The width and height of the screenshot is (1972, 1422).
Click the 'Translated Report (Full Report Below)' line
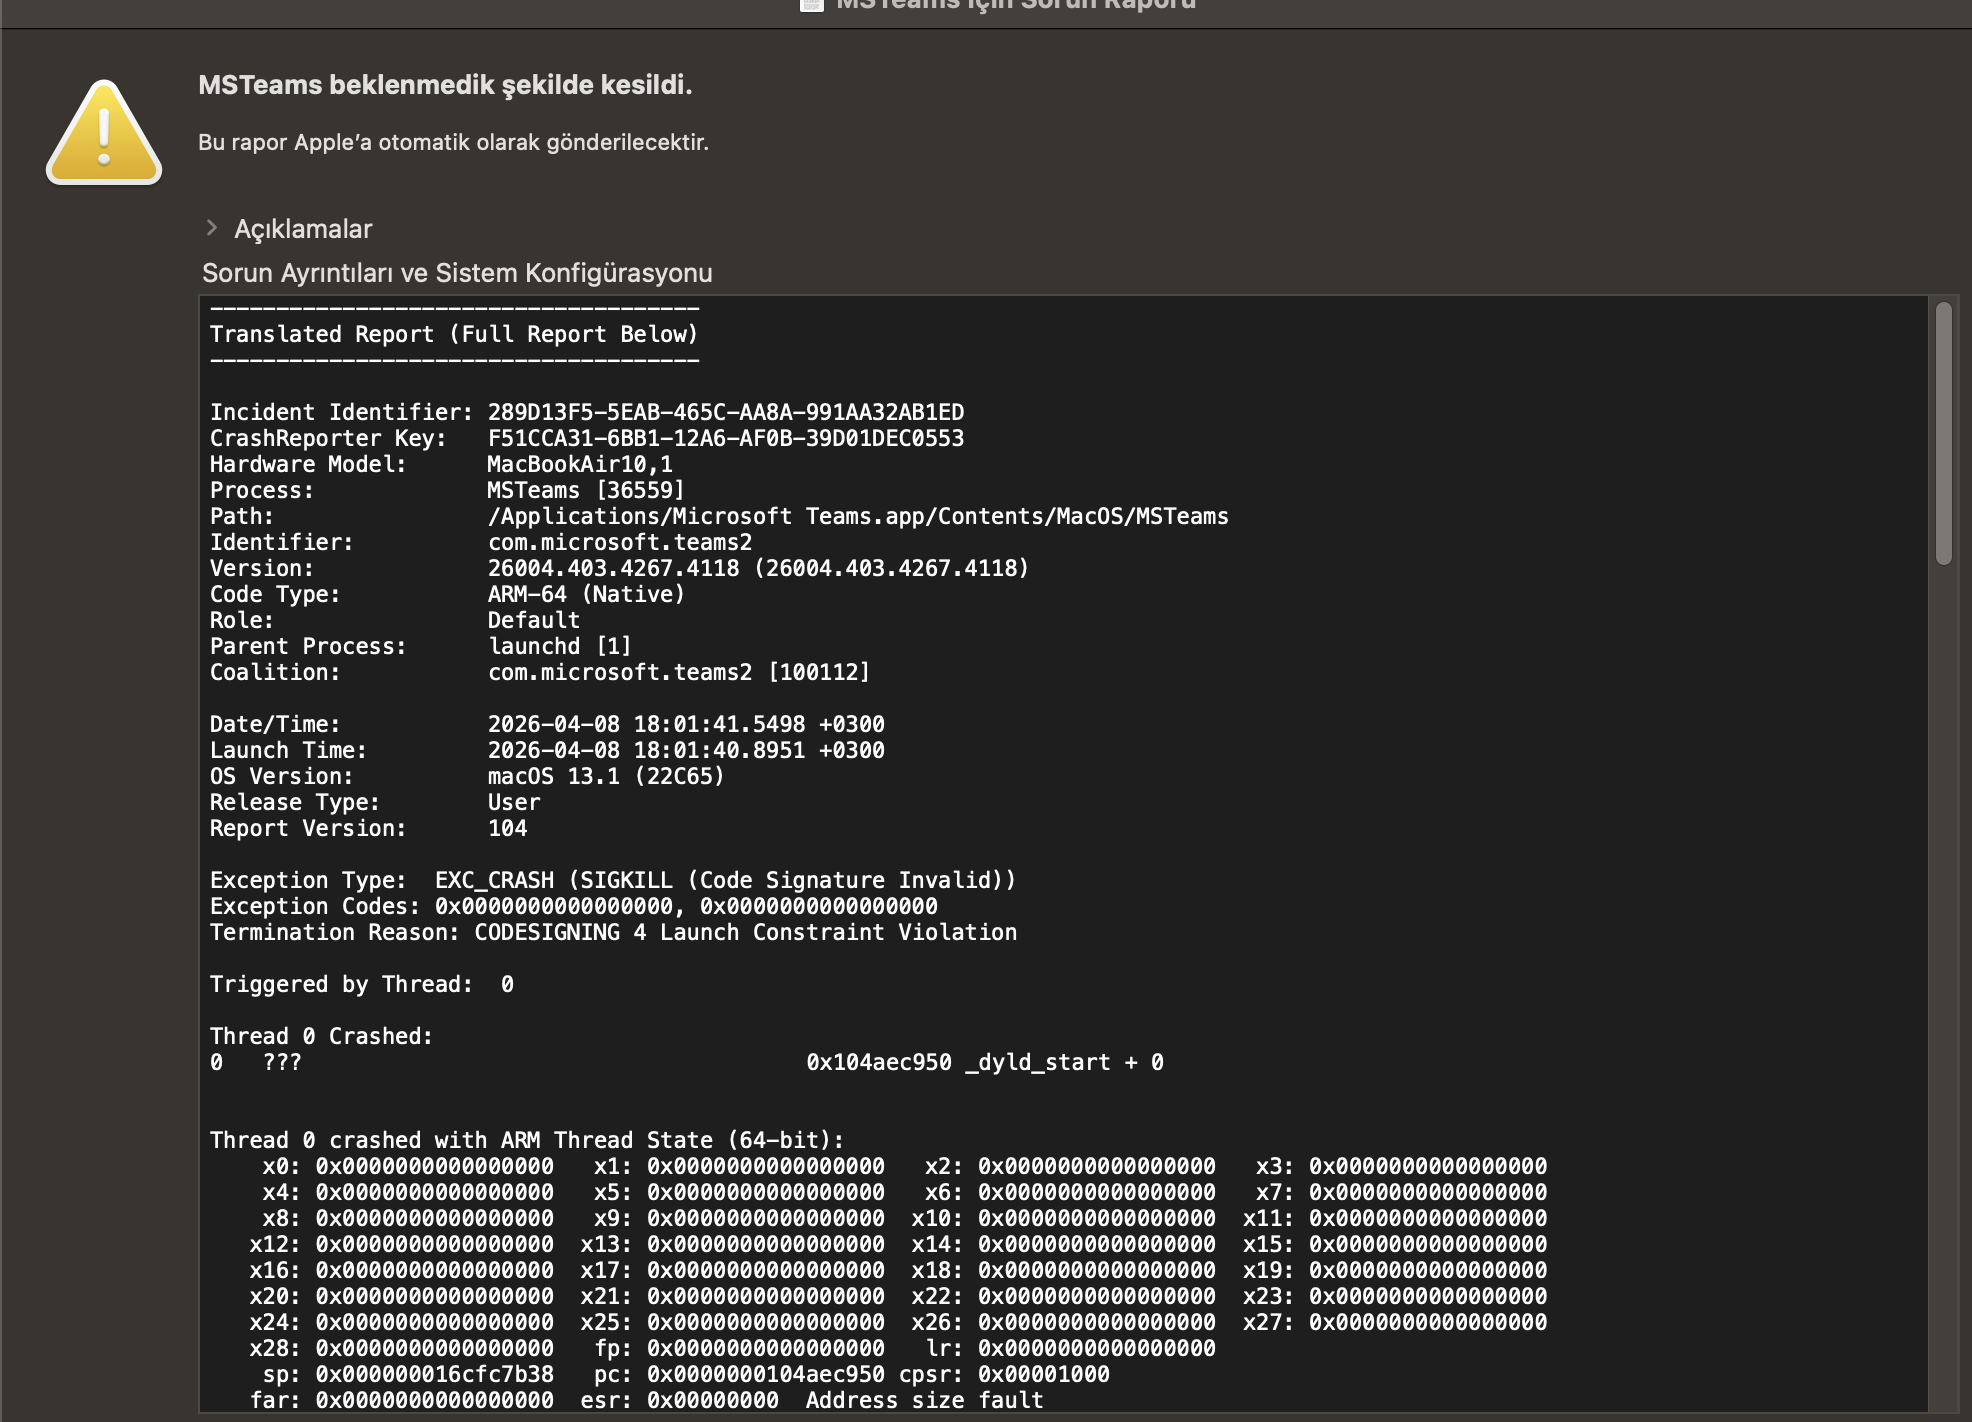(453, 334)
